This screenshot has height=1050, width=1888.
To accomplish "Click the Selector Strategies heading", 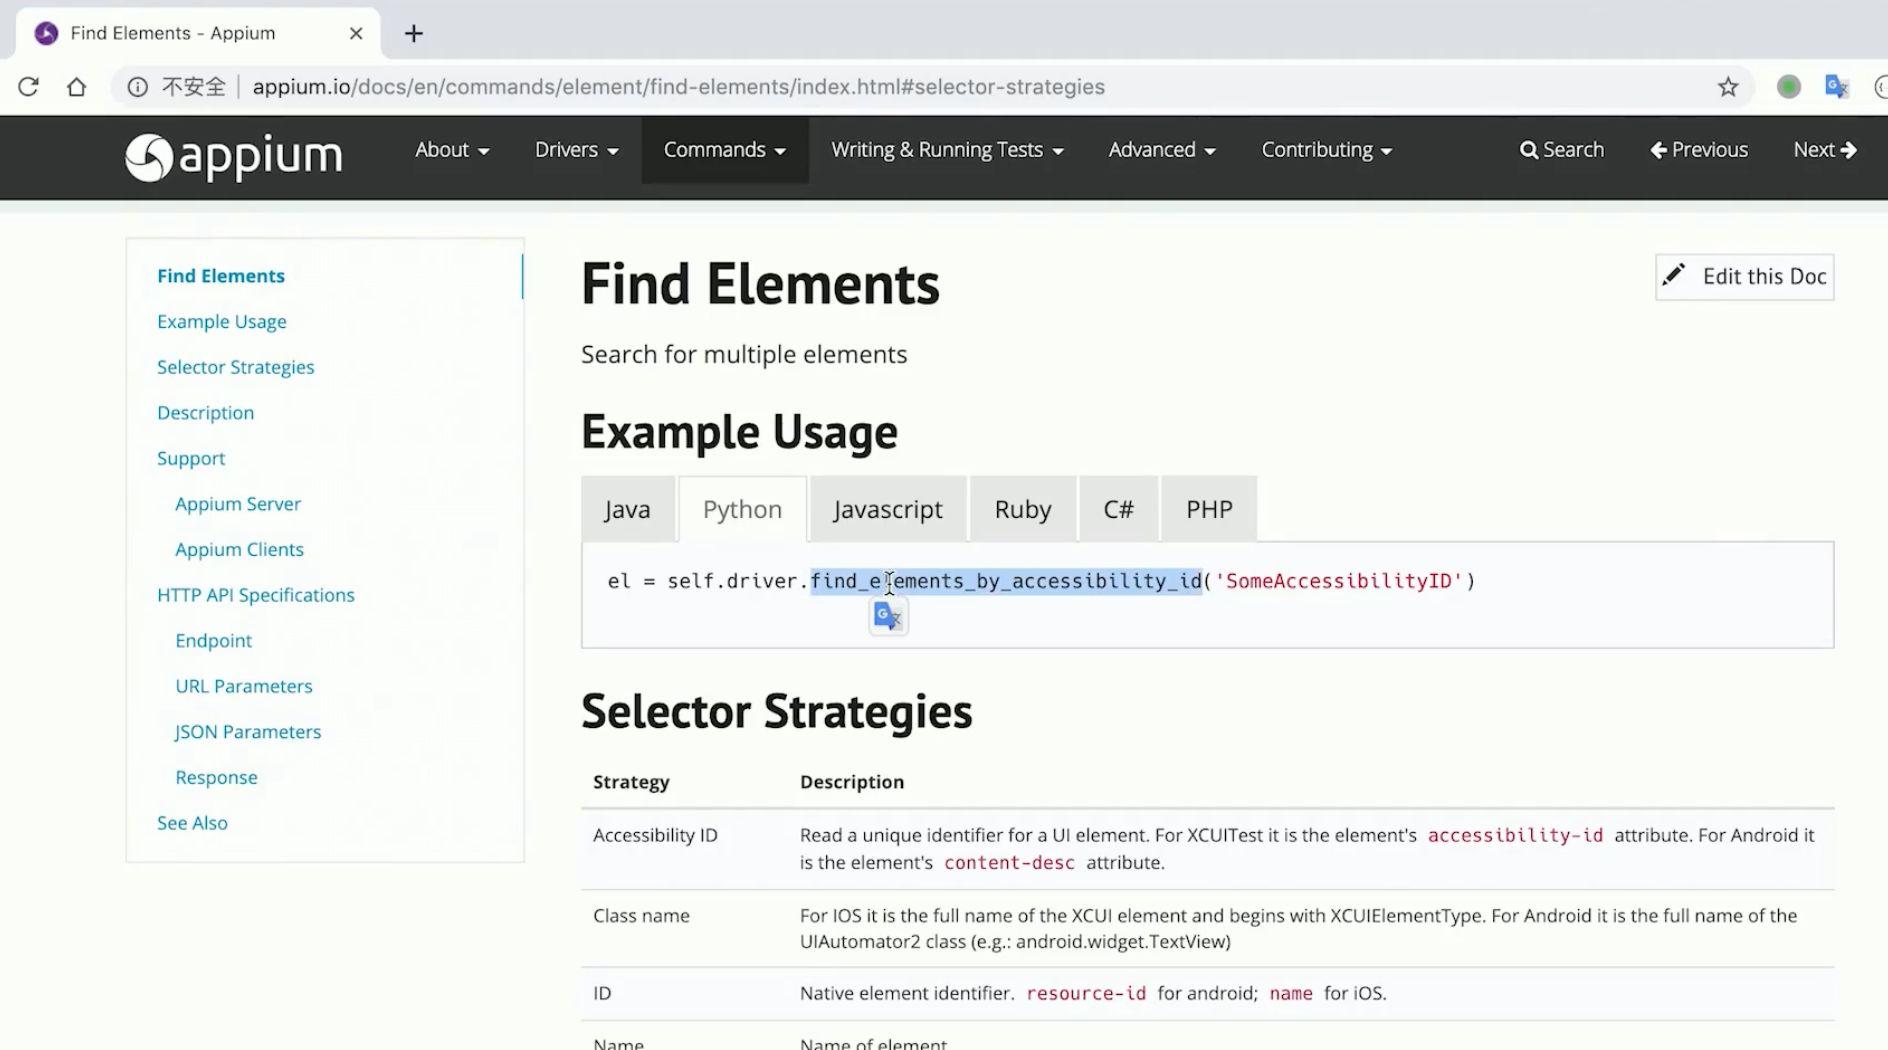I will point(777,712).
